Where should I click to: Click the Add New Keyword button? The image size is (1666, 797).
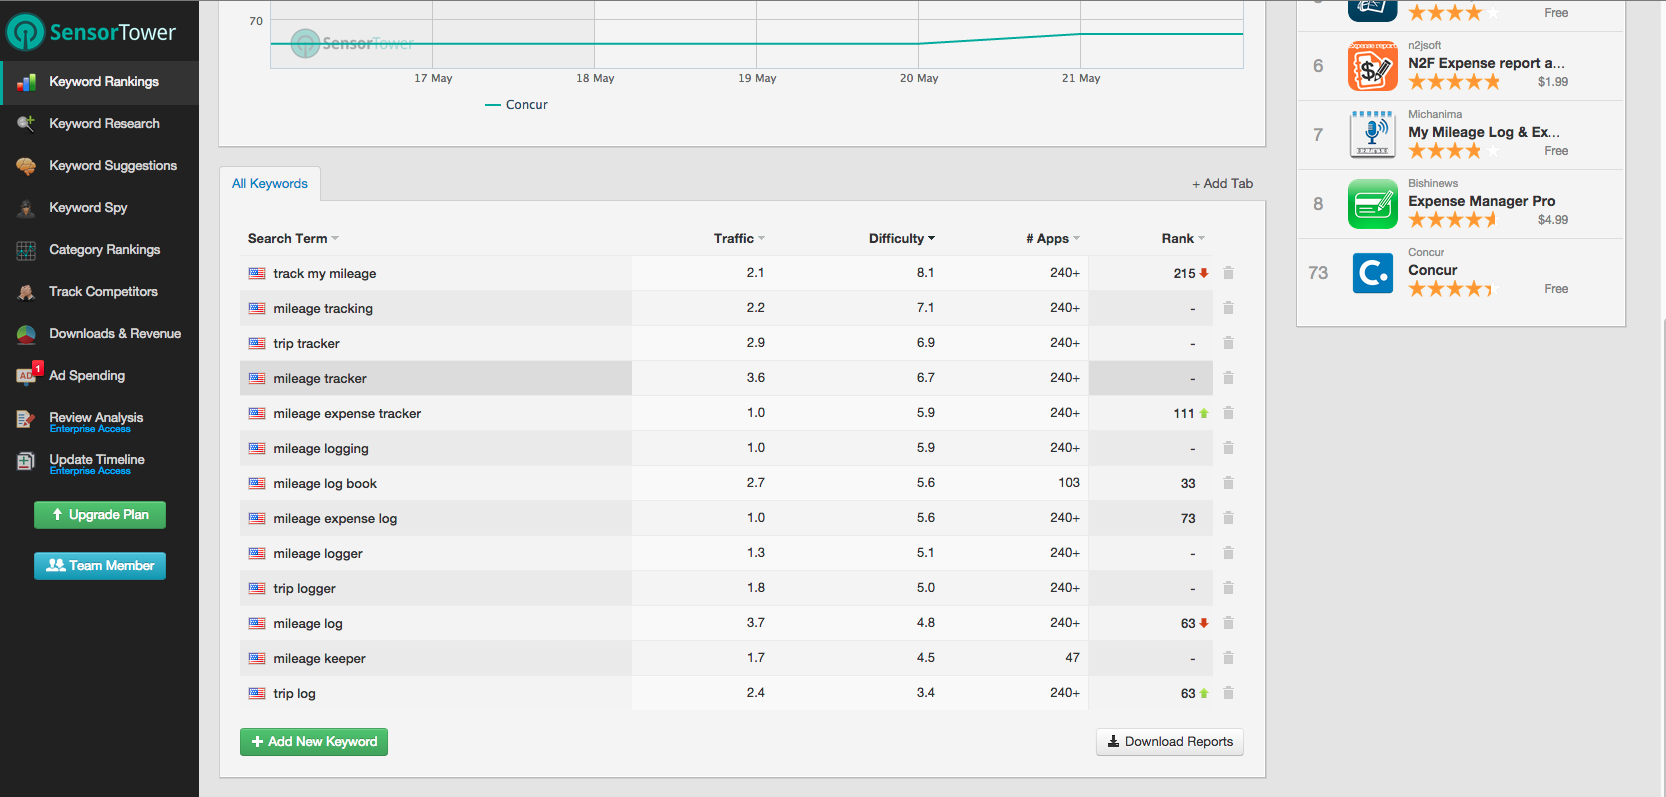tap(314, 742)
